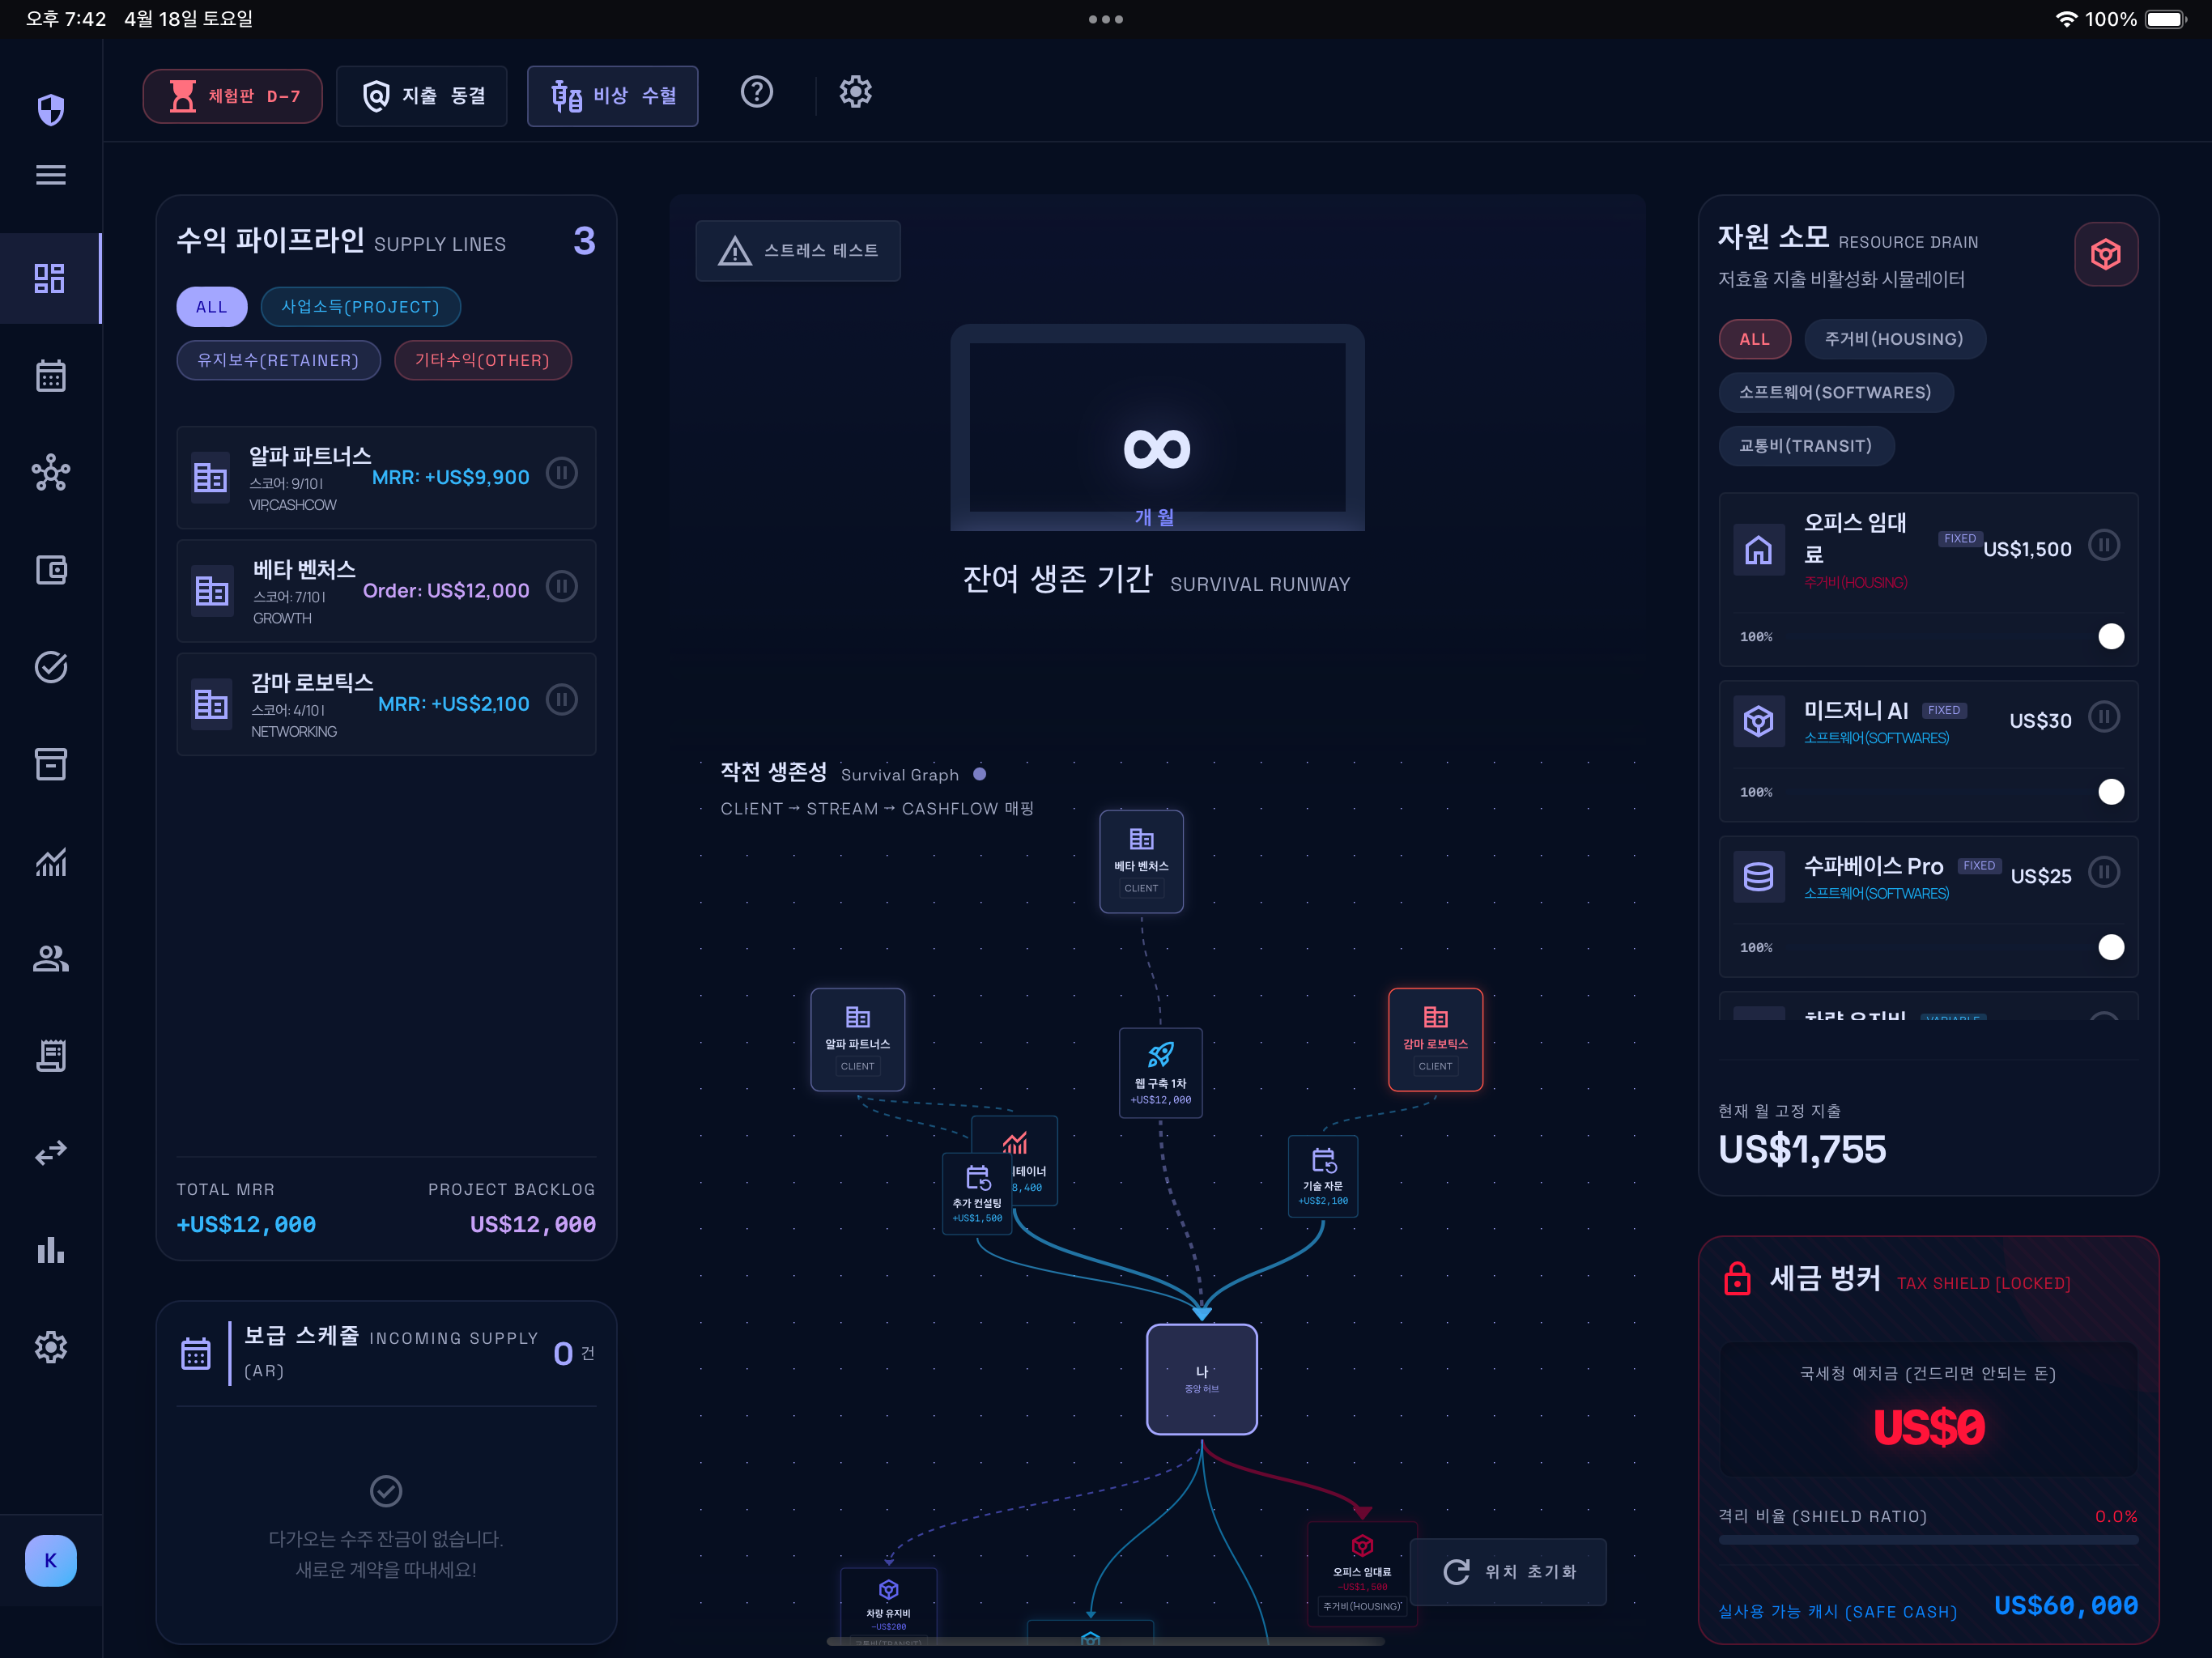Screen dimensions: 2212x1658
Task: Select the 추가 컨설팅 stream node
Action: pos(976,1195)
